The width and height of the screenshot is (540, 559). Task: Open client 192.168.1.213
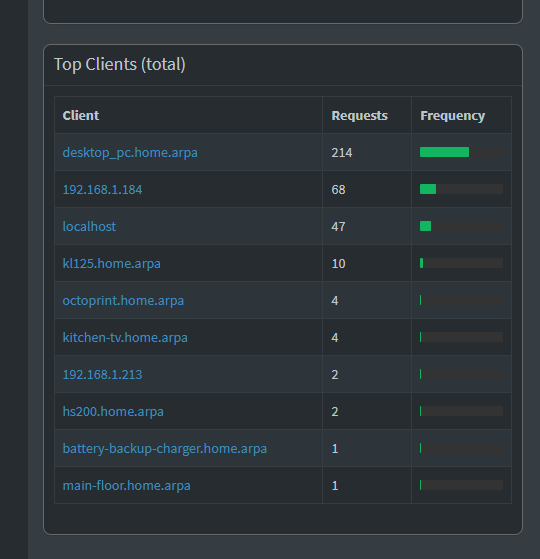pos(102,374)
